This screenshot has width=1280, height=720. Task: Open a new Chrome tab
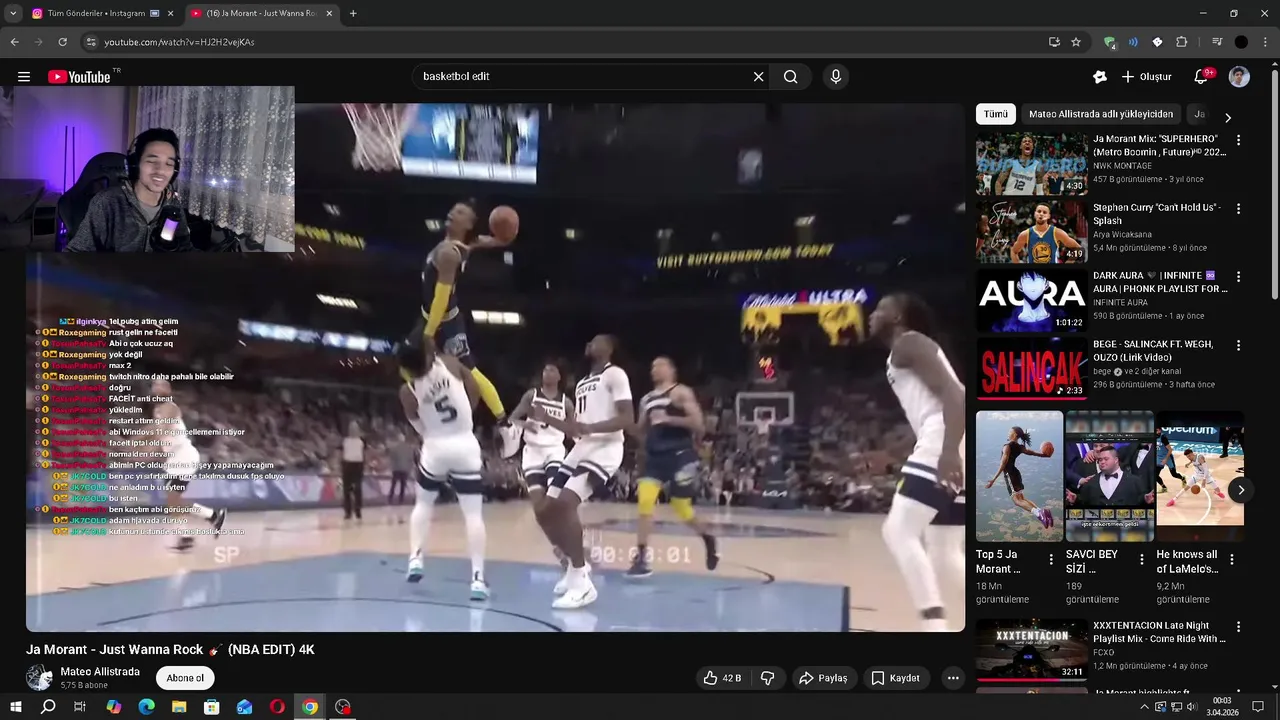[x=353, y=13]
